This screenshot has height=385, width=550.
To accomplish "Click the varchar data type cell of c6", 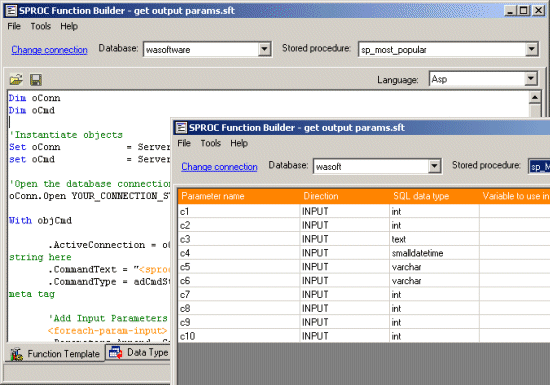I will (x=434, y=281).
